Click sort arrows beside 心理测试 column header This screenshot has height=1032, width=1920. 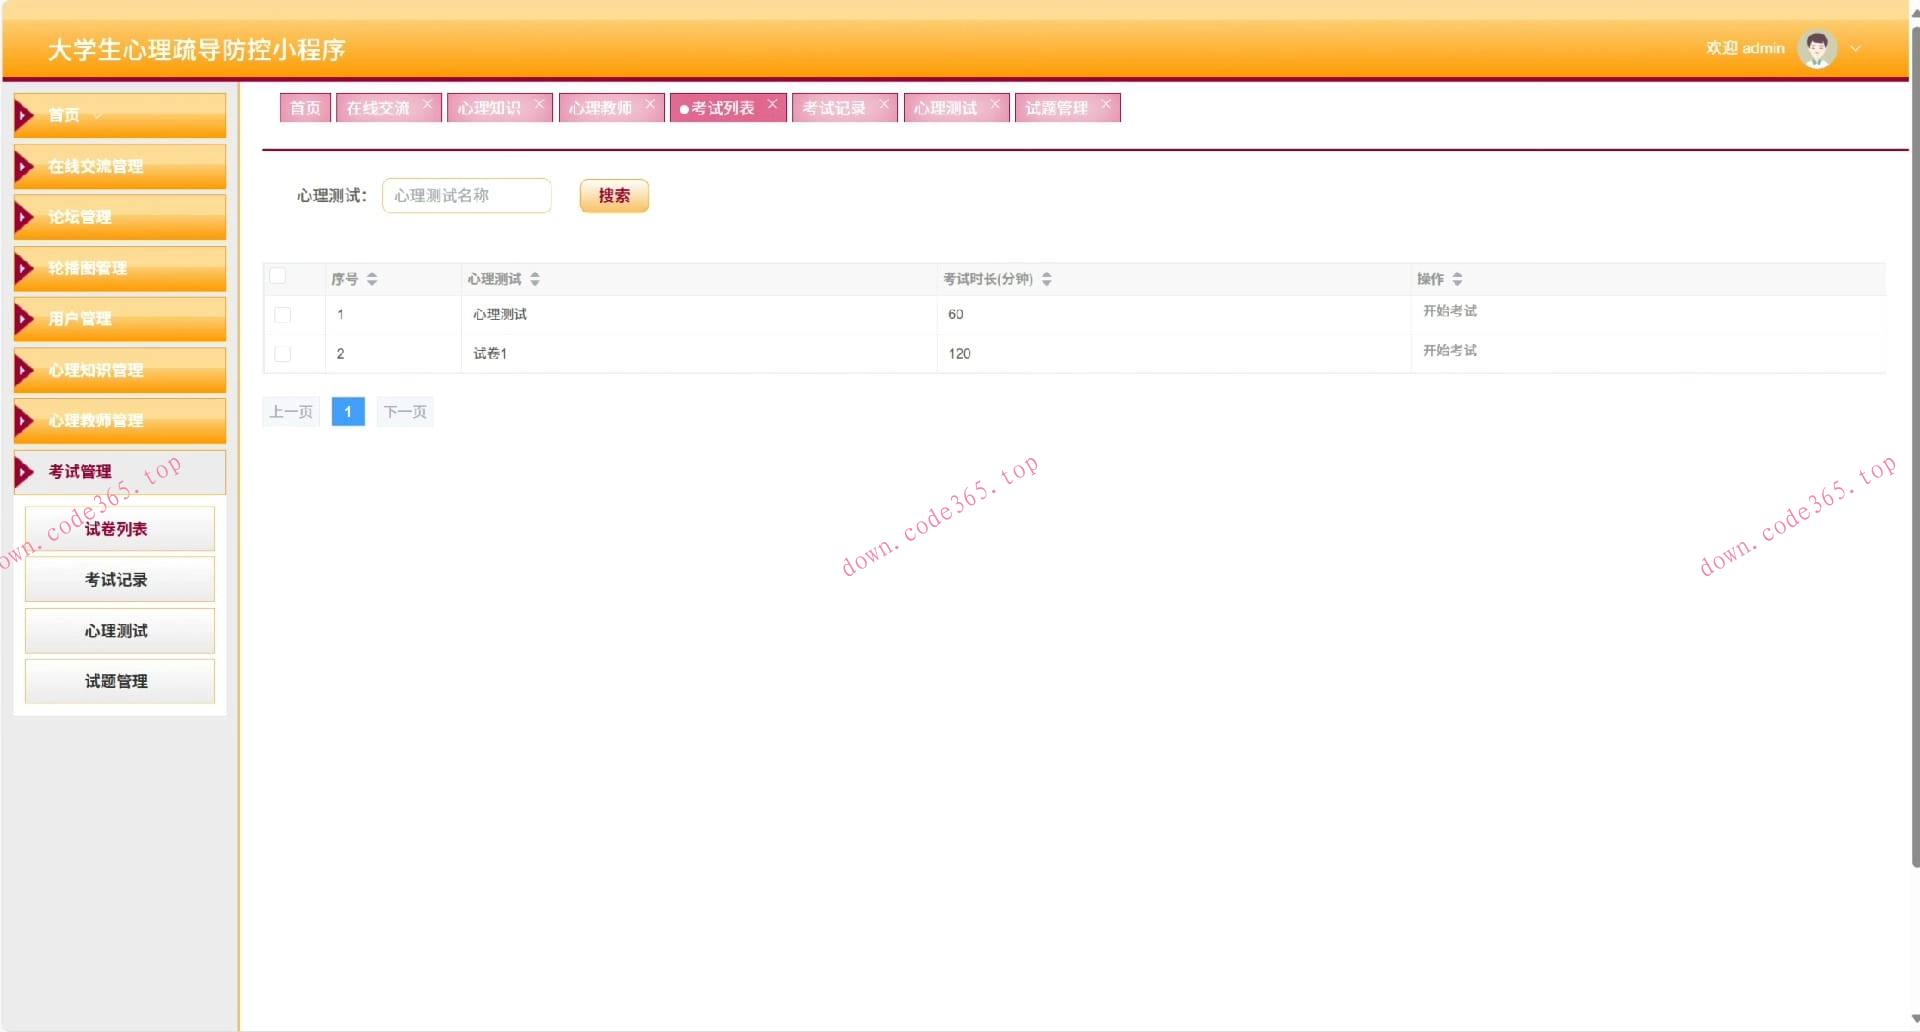tap(535, 279)
